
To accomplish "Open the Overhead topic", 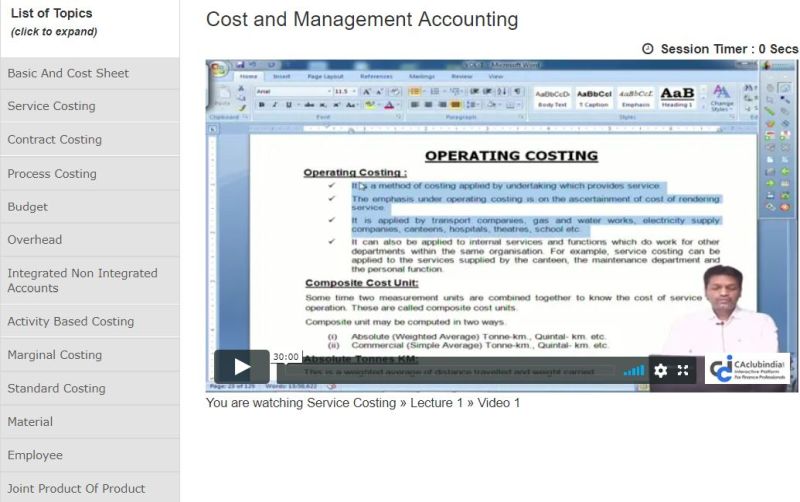I will [x=35, y=240].
